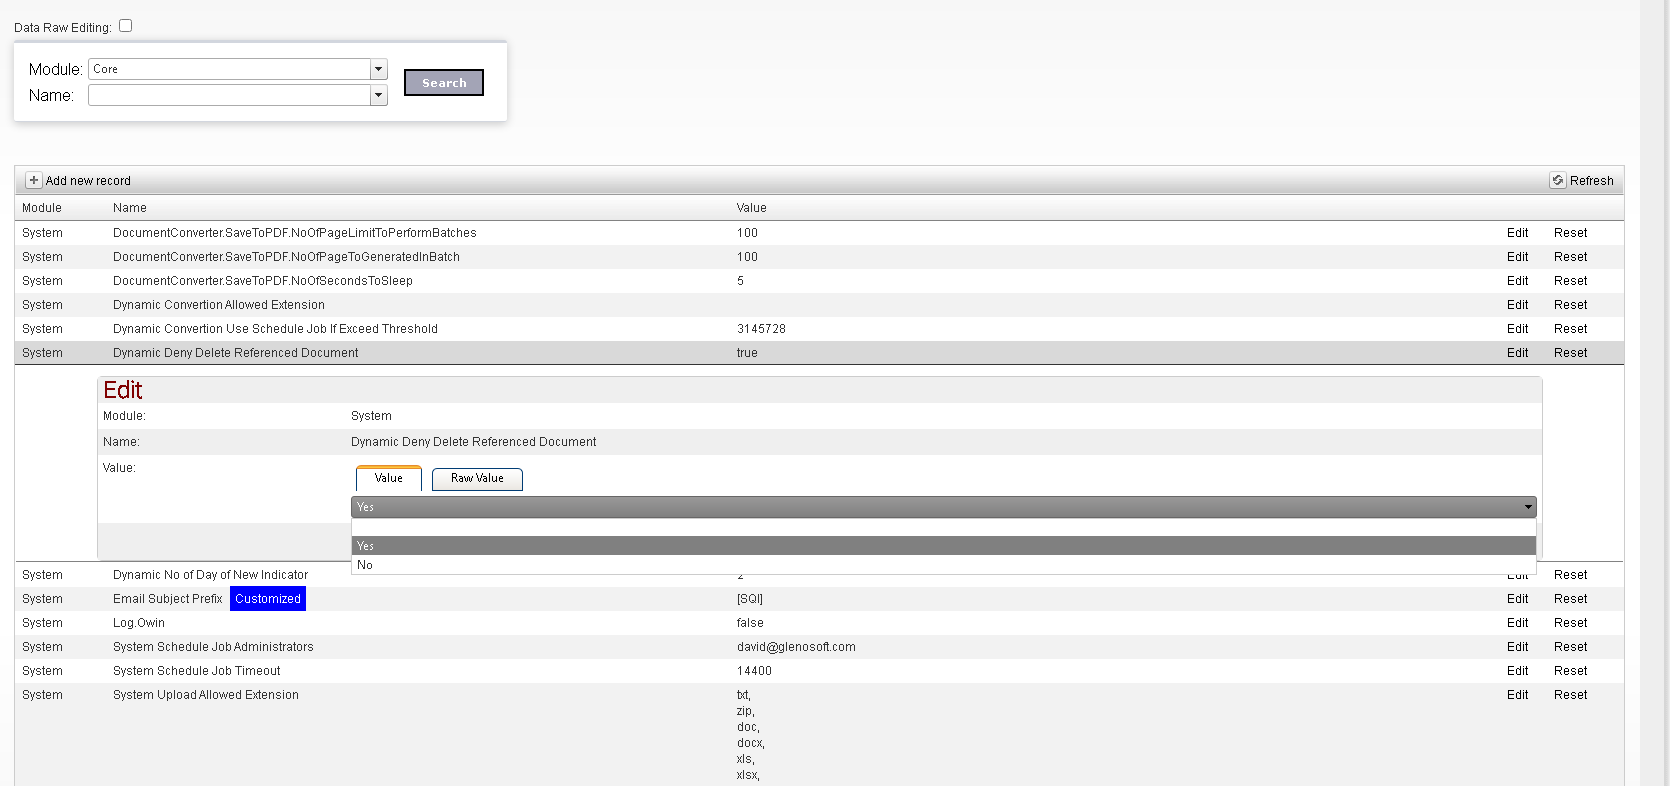The height and width of the screenshot is (786, 1670).
Task: Edit System Schedule Job Administrators row
Action: pyautogui.click(x=1517, y=647)
